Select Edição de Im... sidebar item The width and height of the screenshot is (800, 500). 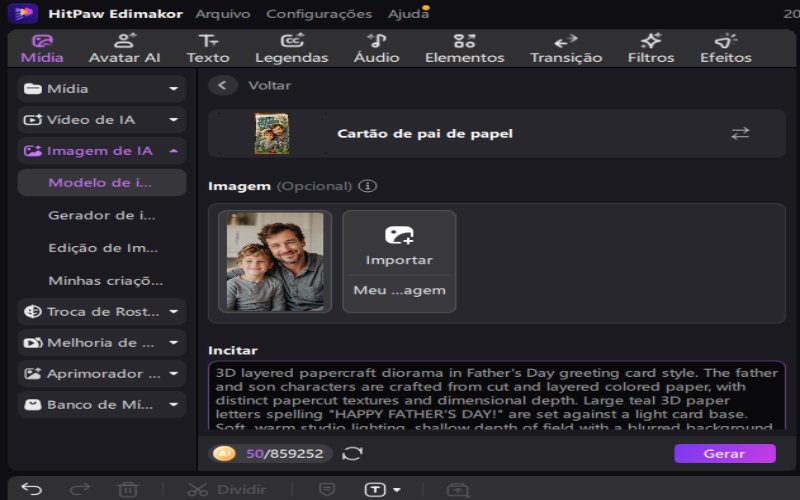pos(103,248)
